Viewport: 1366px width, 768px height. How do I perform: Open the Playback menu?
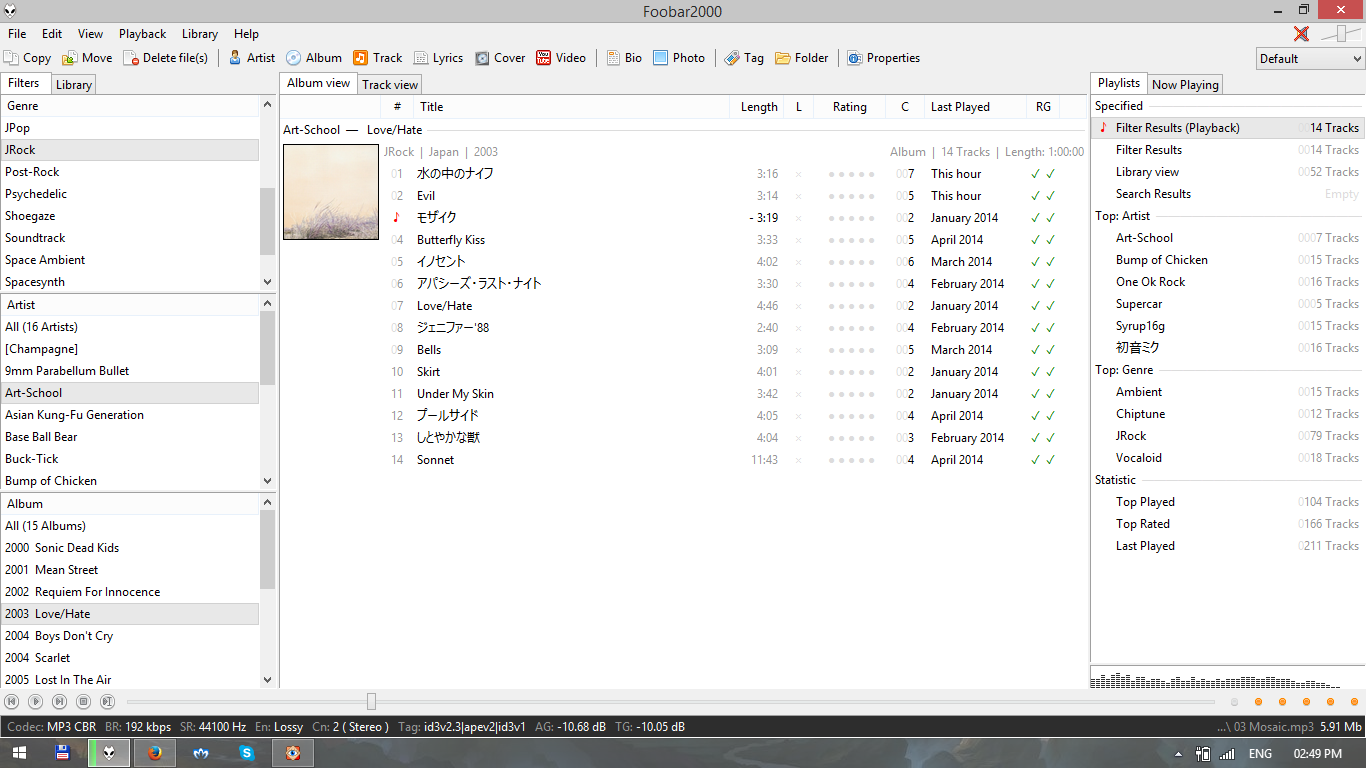(x=143, y=34)
